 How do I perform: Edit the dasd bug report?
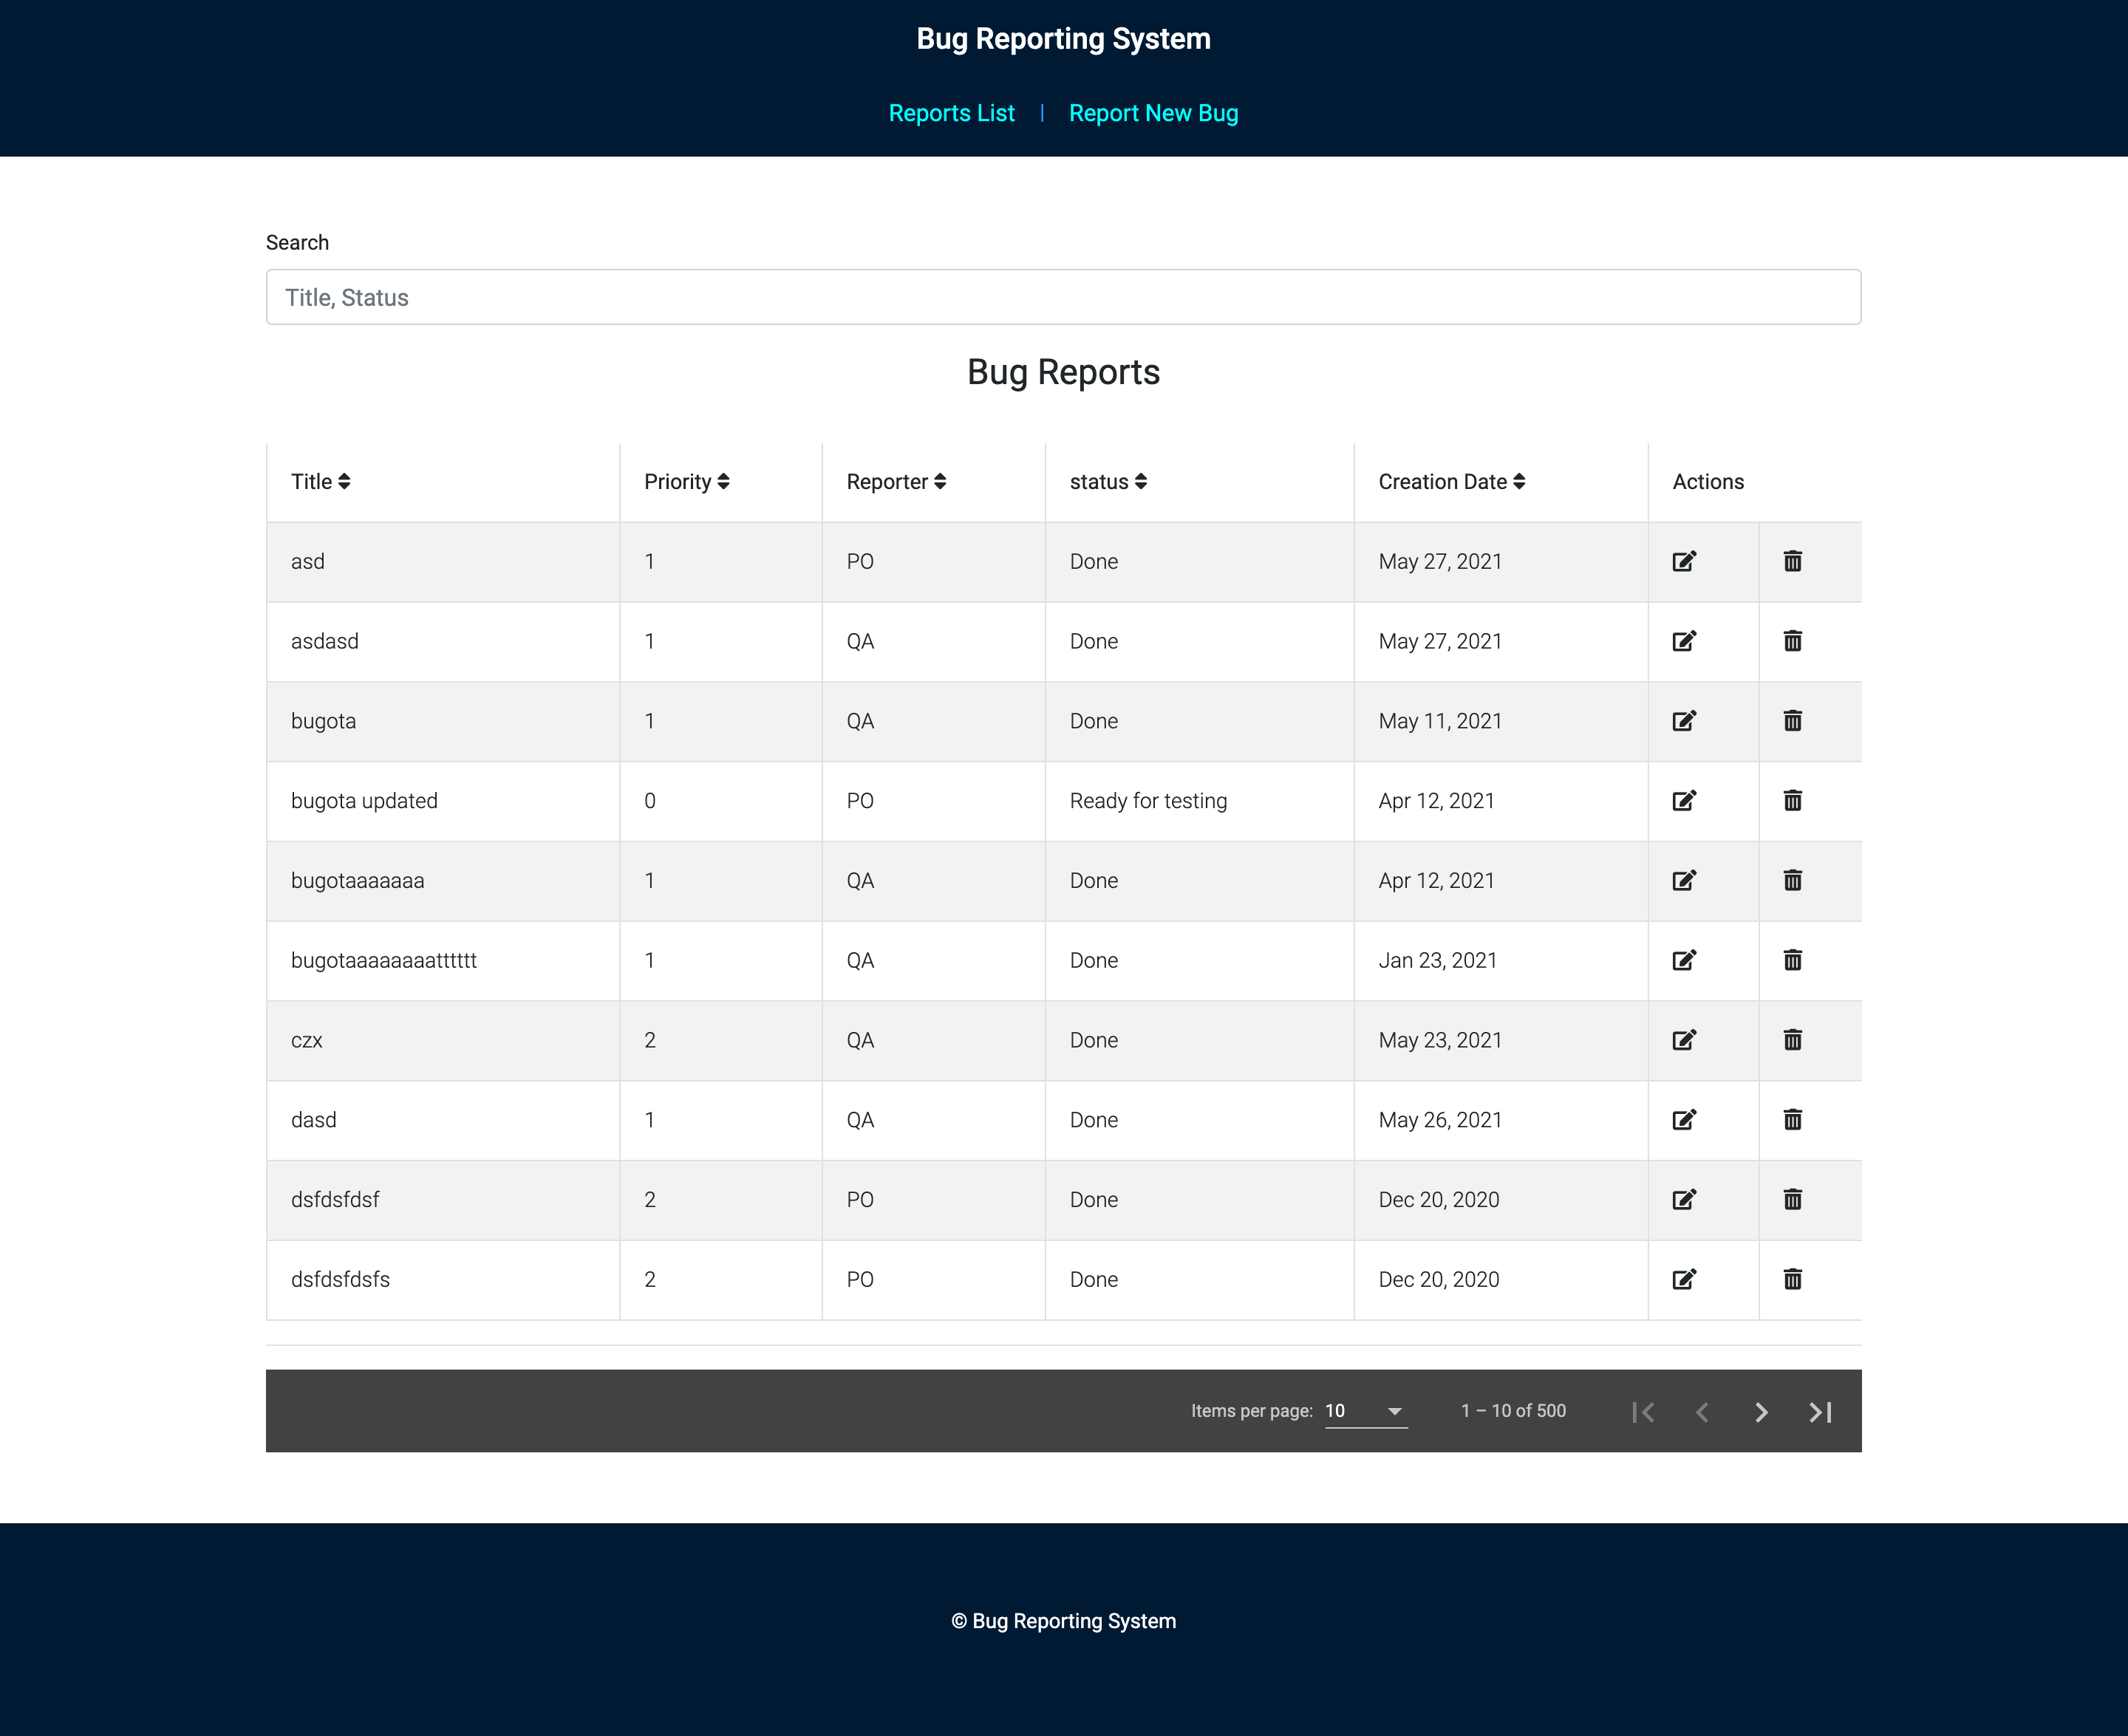[1687, 1120]
